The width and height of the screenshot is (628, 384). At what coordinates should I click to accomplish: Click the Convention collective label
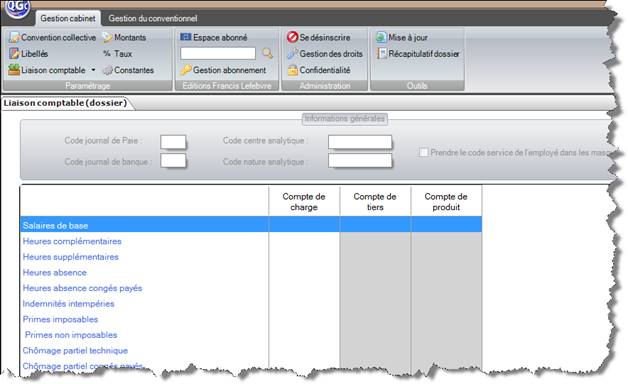click(58, 38)
